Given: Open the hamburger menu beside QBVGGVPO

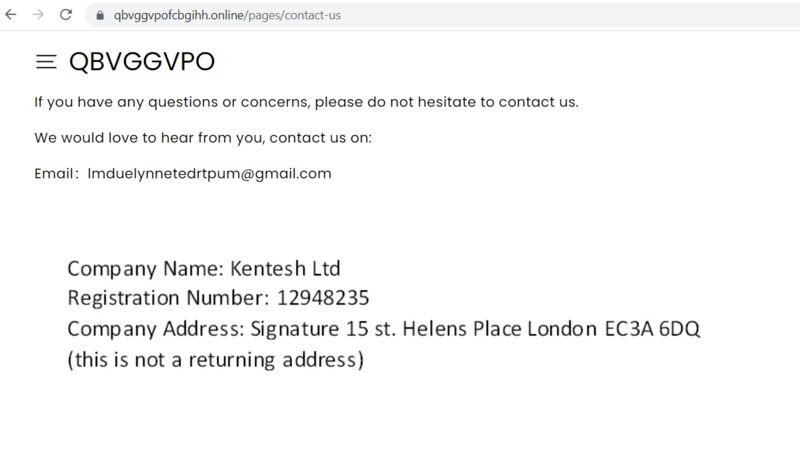Looking at the screenshot, I should tap(46, 62).
